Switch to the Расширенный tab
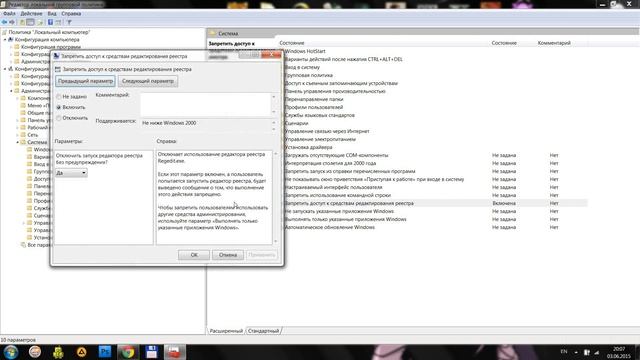Image resolution: width=640 pixels, height=360 pixels. [226, 331]
